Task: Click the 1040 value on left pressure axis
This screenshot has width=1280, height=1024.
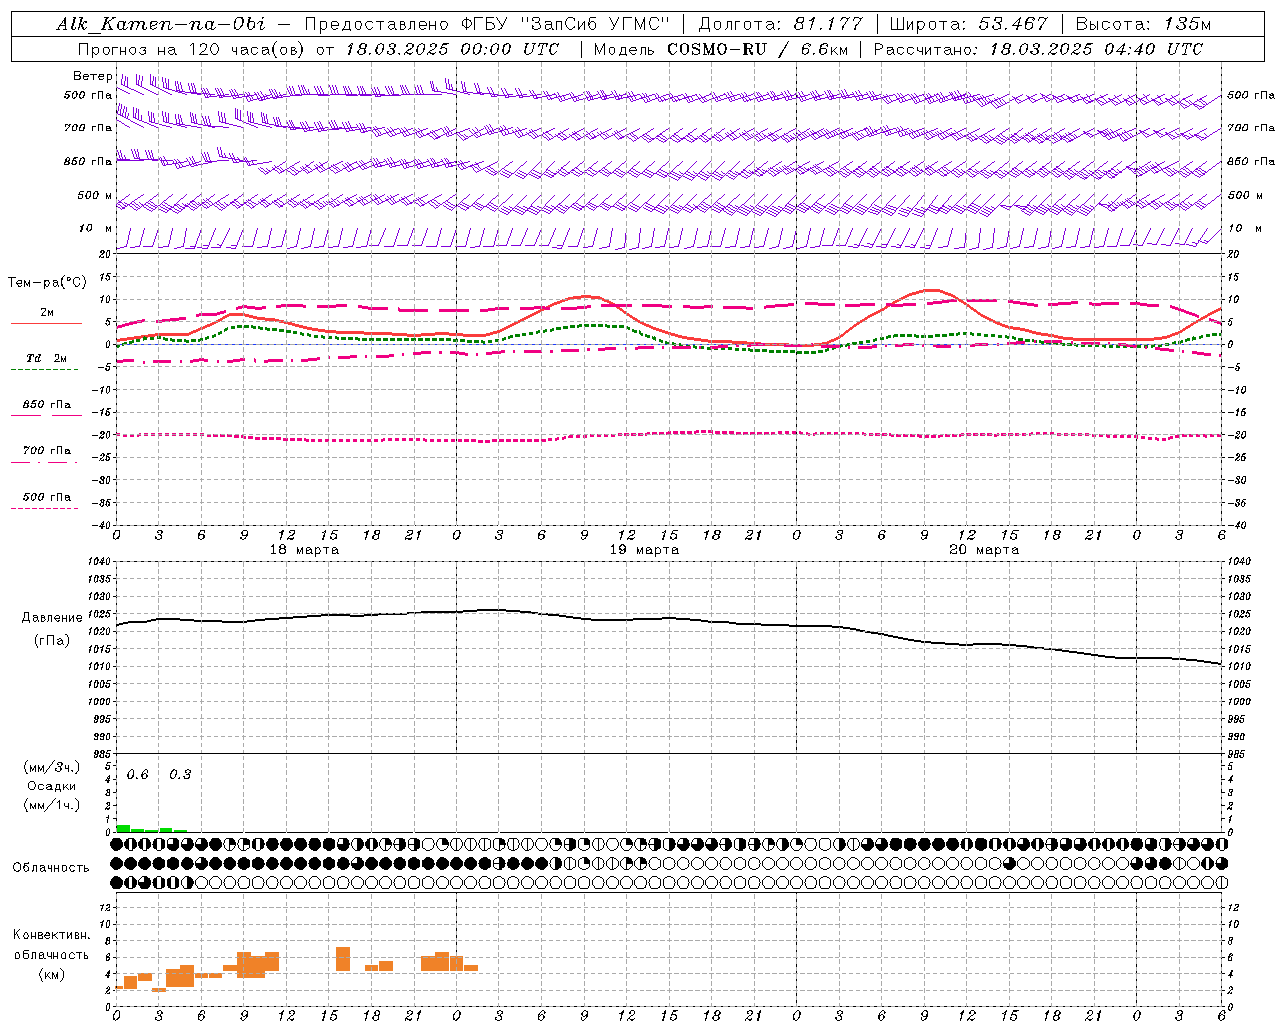Action: [98, 562]
